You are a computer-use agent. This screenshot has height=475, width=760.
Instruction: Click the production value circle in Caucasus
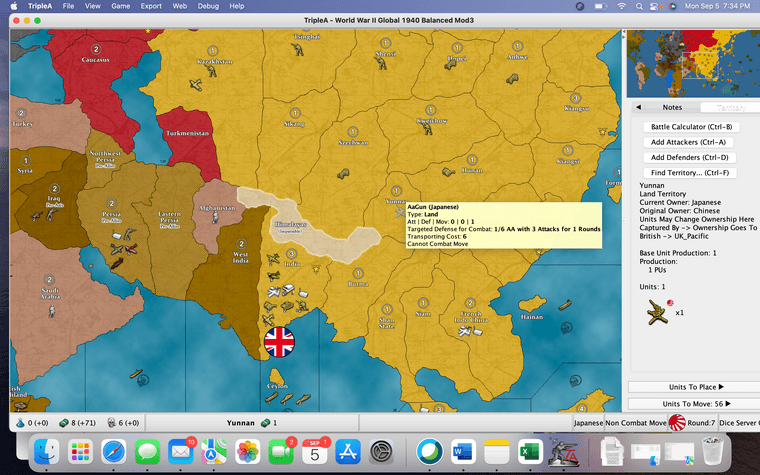tap(96, 49)
